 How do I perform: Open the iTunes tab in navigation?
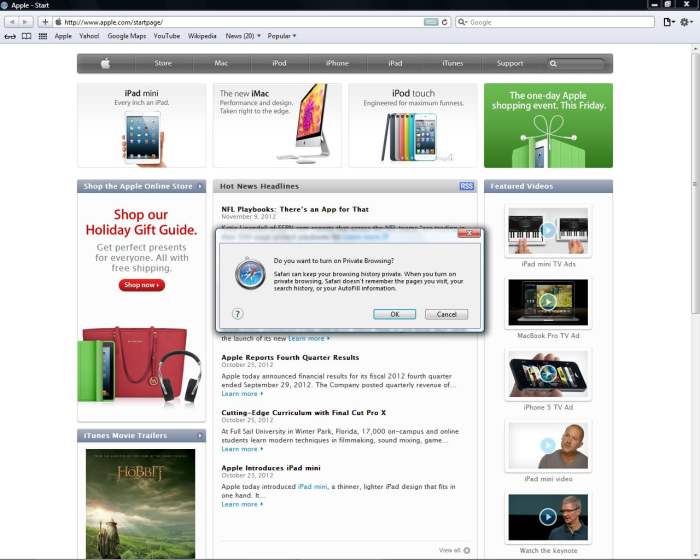453,63
